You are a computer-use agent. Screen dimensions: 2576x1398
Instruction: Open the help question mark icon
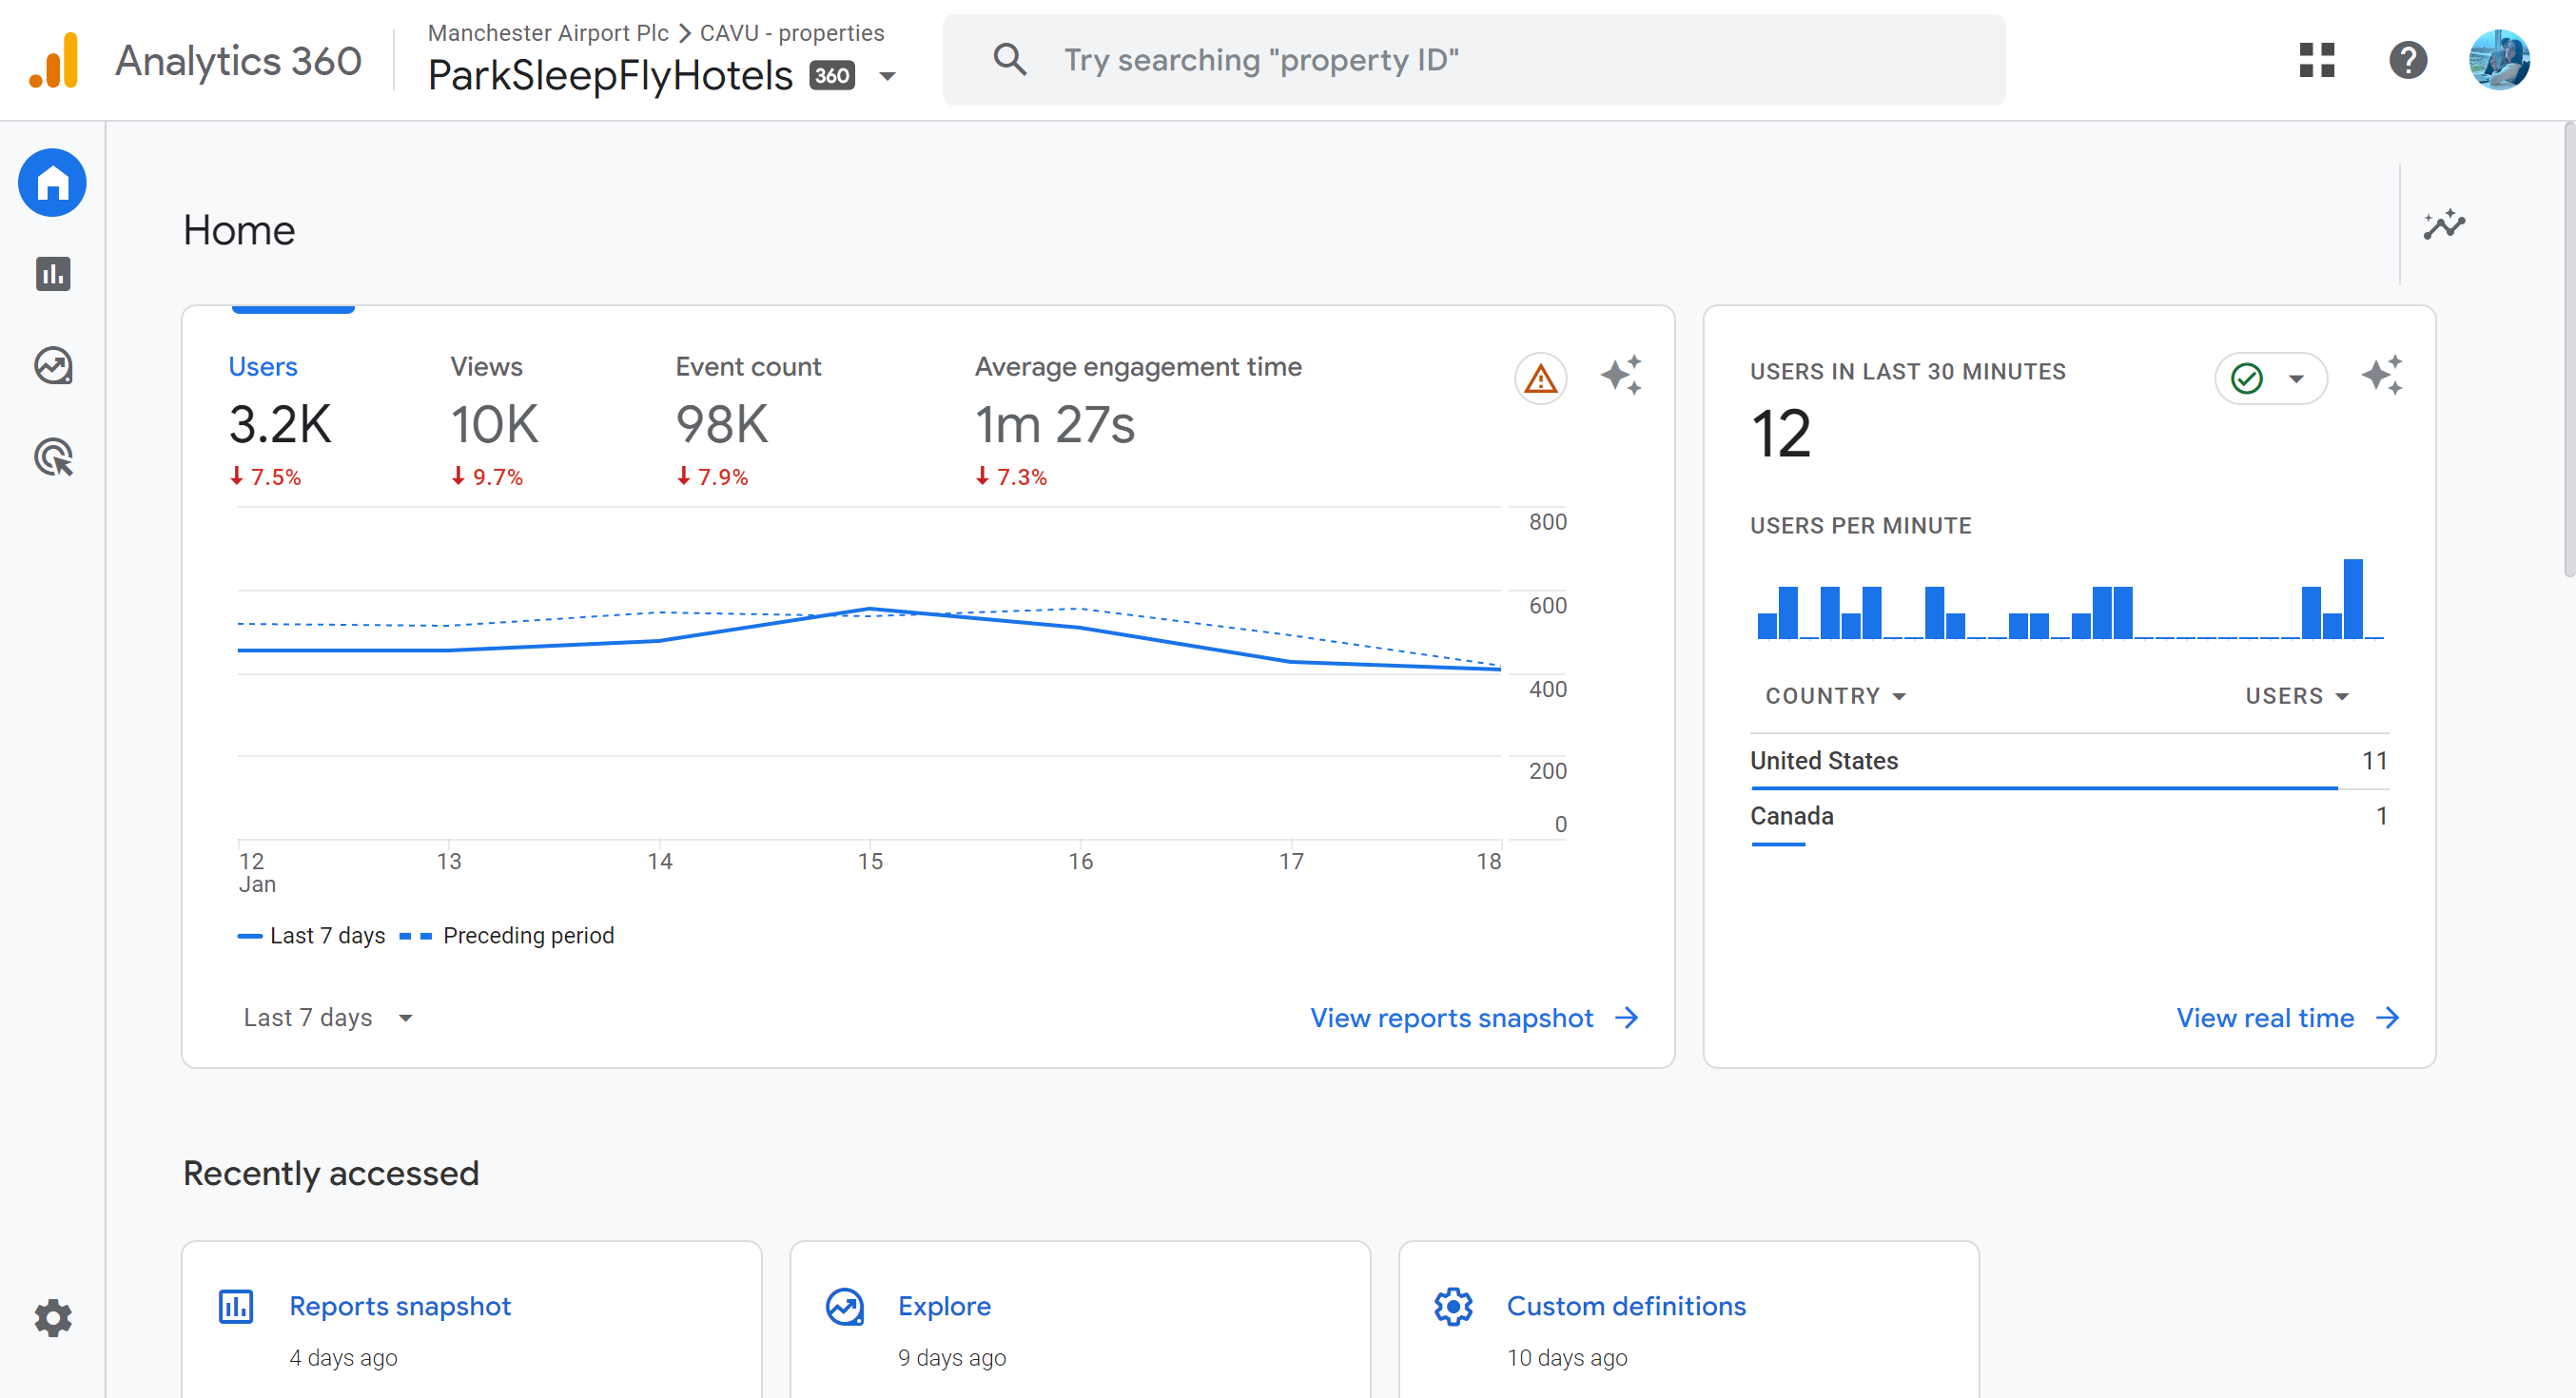[x=2408, y=60]
